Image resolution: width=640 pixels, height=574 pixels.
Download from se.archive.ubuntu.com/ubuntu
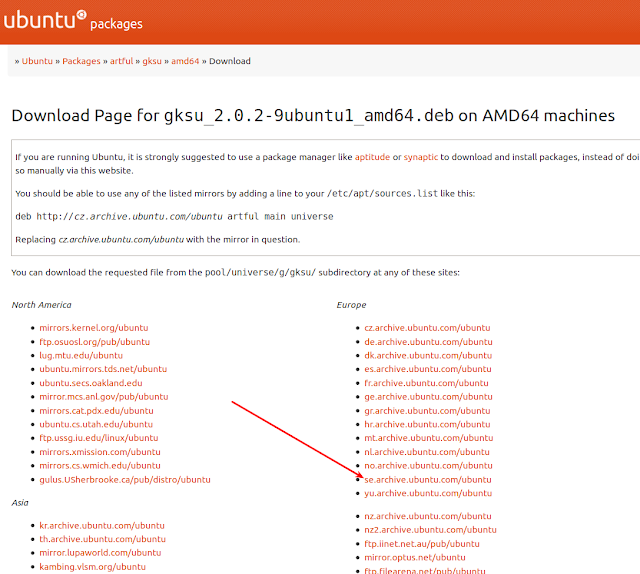tap(428, 480)
